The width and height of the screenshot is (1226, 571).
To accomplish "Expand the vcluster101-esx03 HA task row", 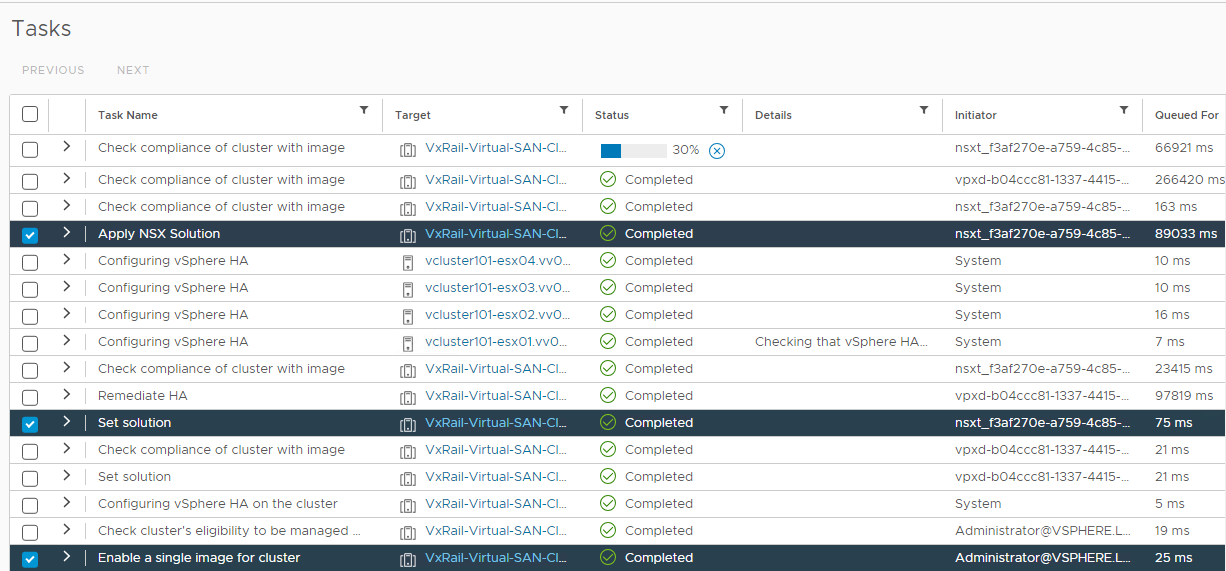I will [x=67, y=286].
